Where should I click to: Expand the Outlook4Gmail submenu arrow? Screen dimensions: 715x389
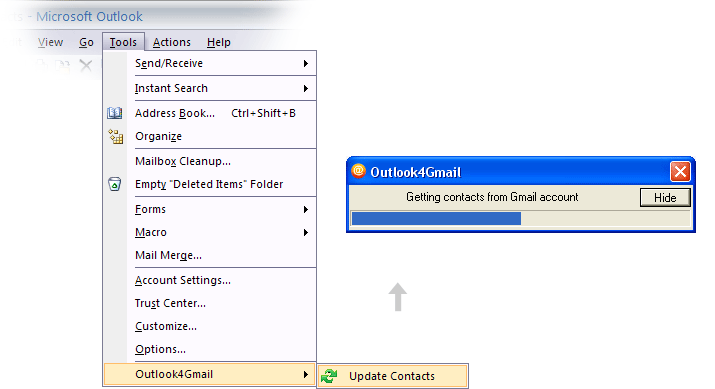[306, 375]
